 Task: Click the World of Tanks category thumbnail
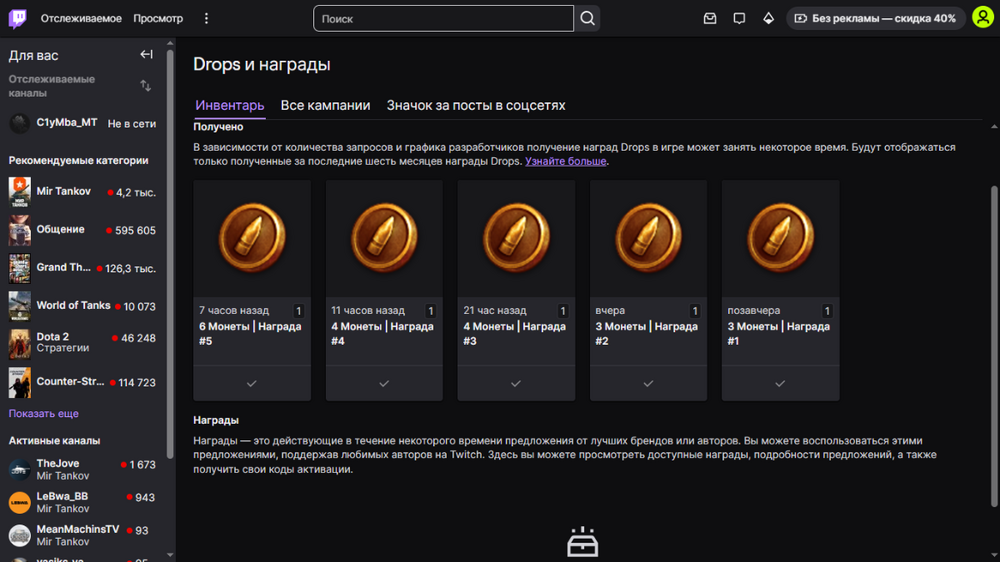pos(20,306)
